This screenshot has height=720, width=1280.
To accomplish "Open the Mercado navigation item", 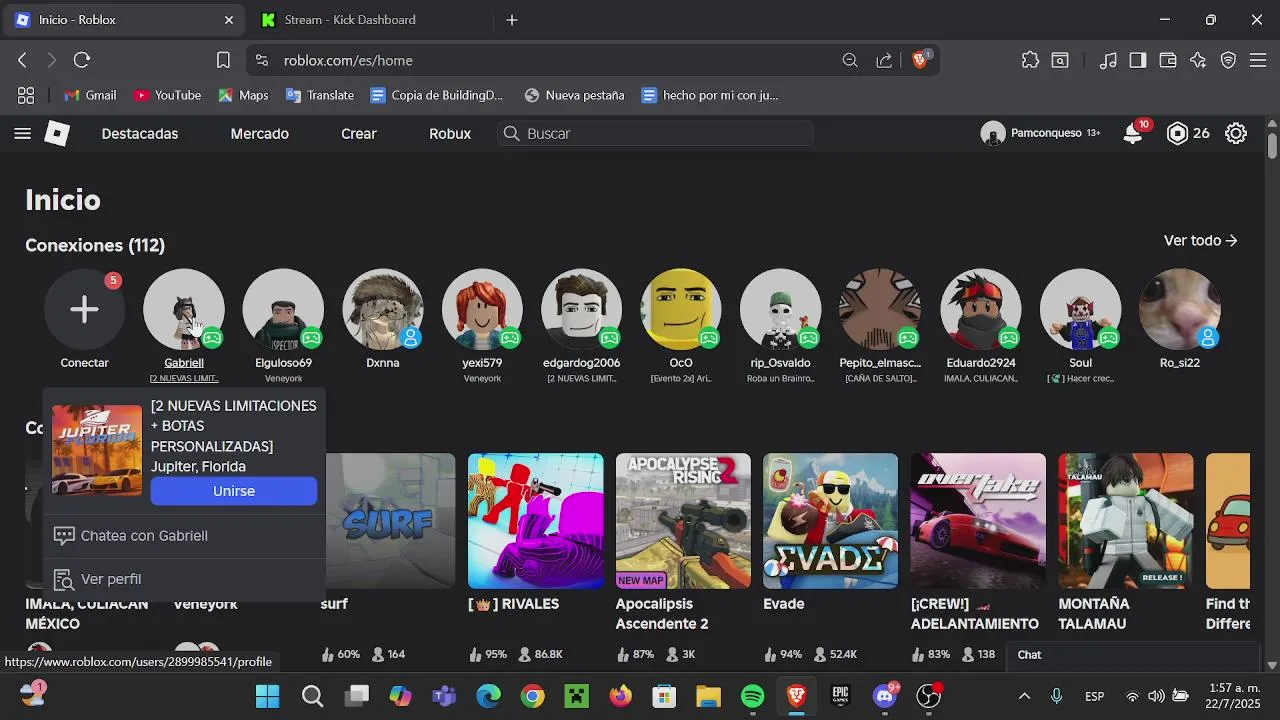I will pyautogui.click(x=259, y=133).
